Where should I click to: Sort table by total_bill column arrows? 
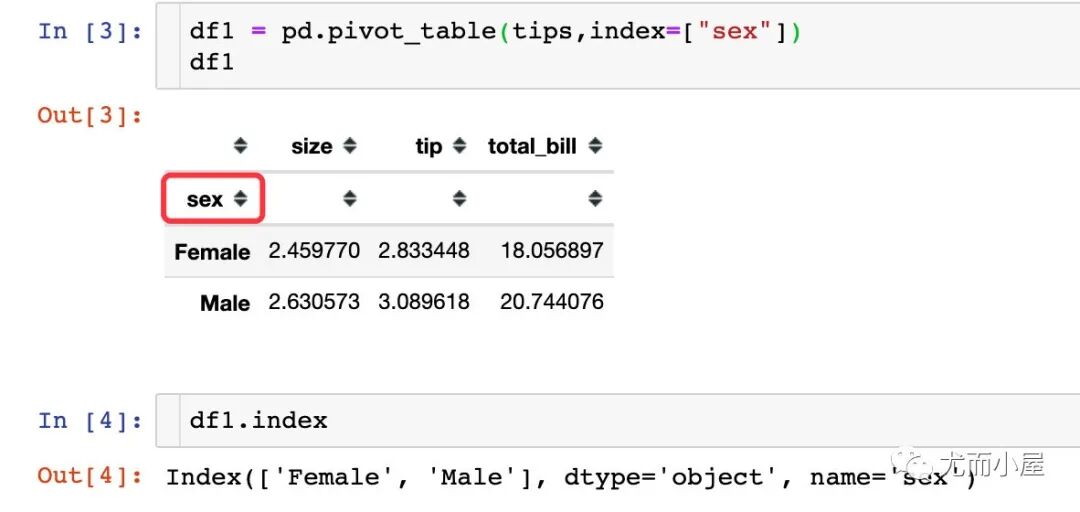(x=595, y=146)
